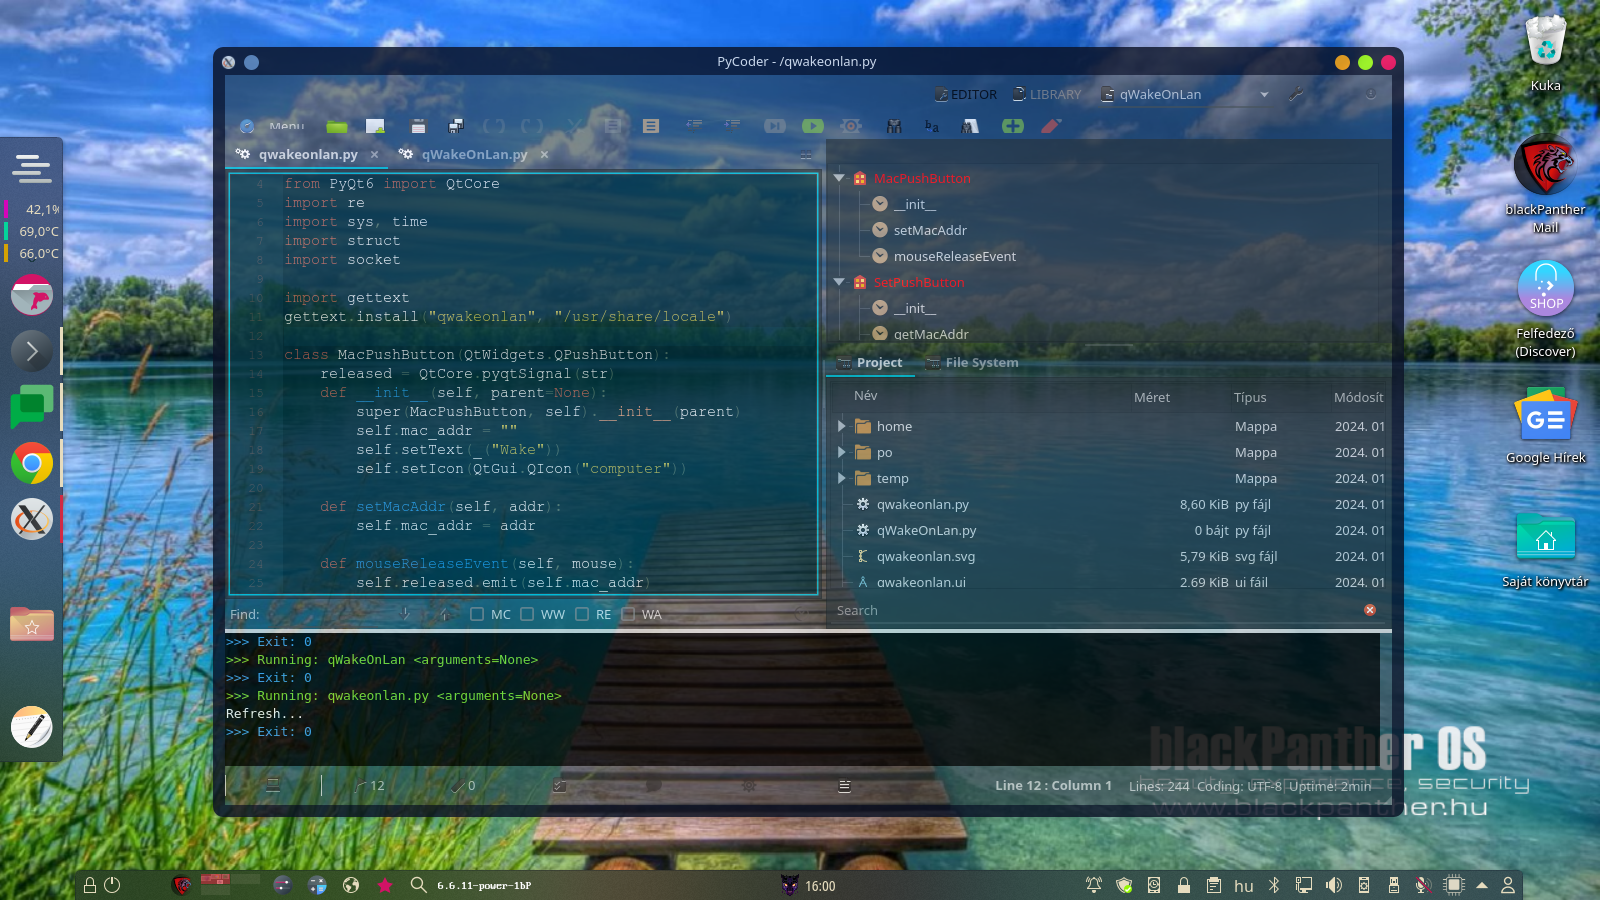
Task: Select mouseReleaseEvent in class outline
Action: [955, 256]
